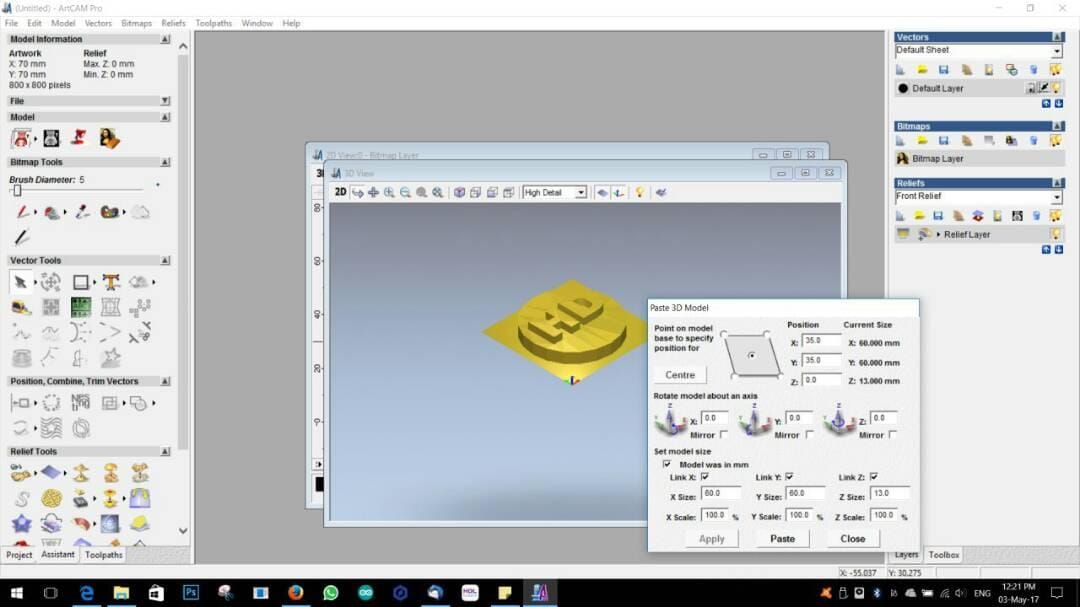Click the Z Size input field

[889, 494]
